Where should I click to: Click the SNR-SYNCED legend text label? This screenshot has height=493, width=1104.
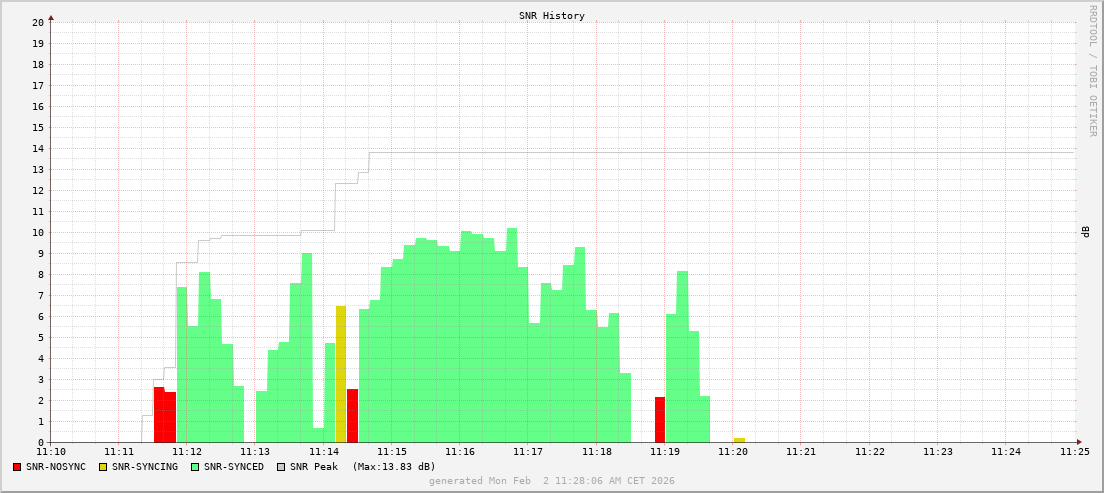coord(233,467)
